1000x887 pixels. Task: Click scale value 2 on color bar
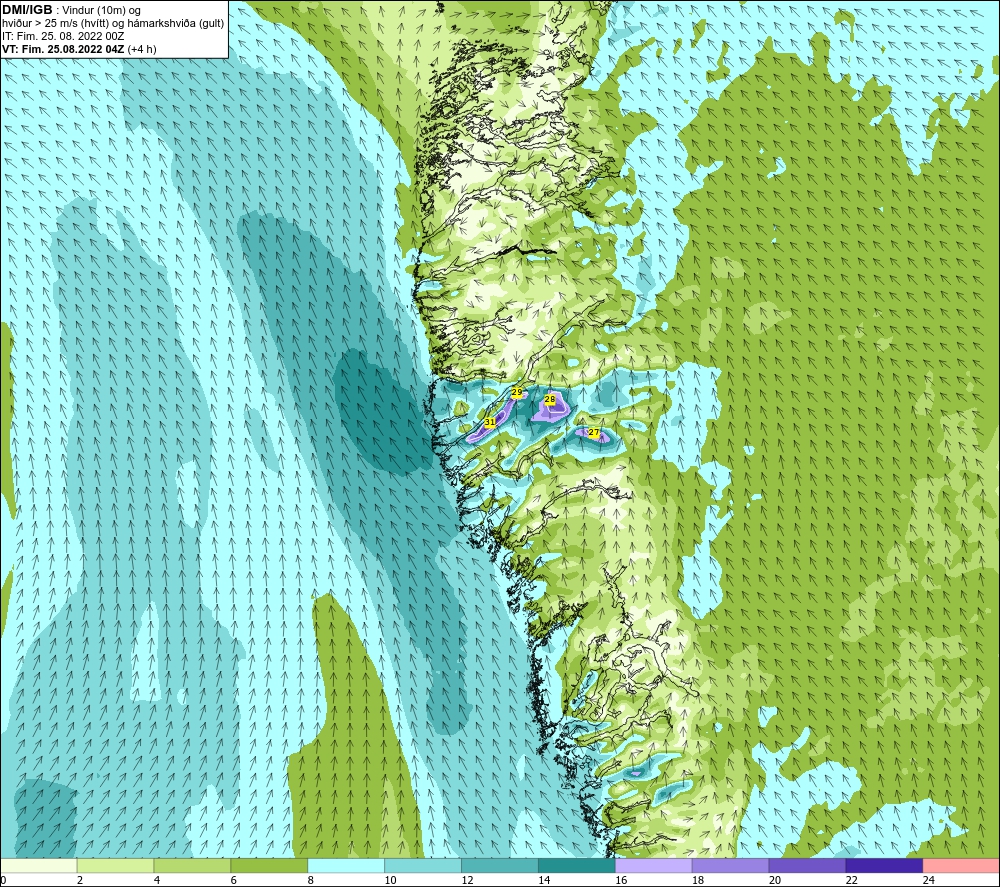pos(80,880)
